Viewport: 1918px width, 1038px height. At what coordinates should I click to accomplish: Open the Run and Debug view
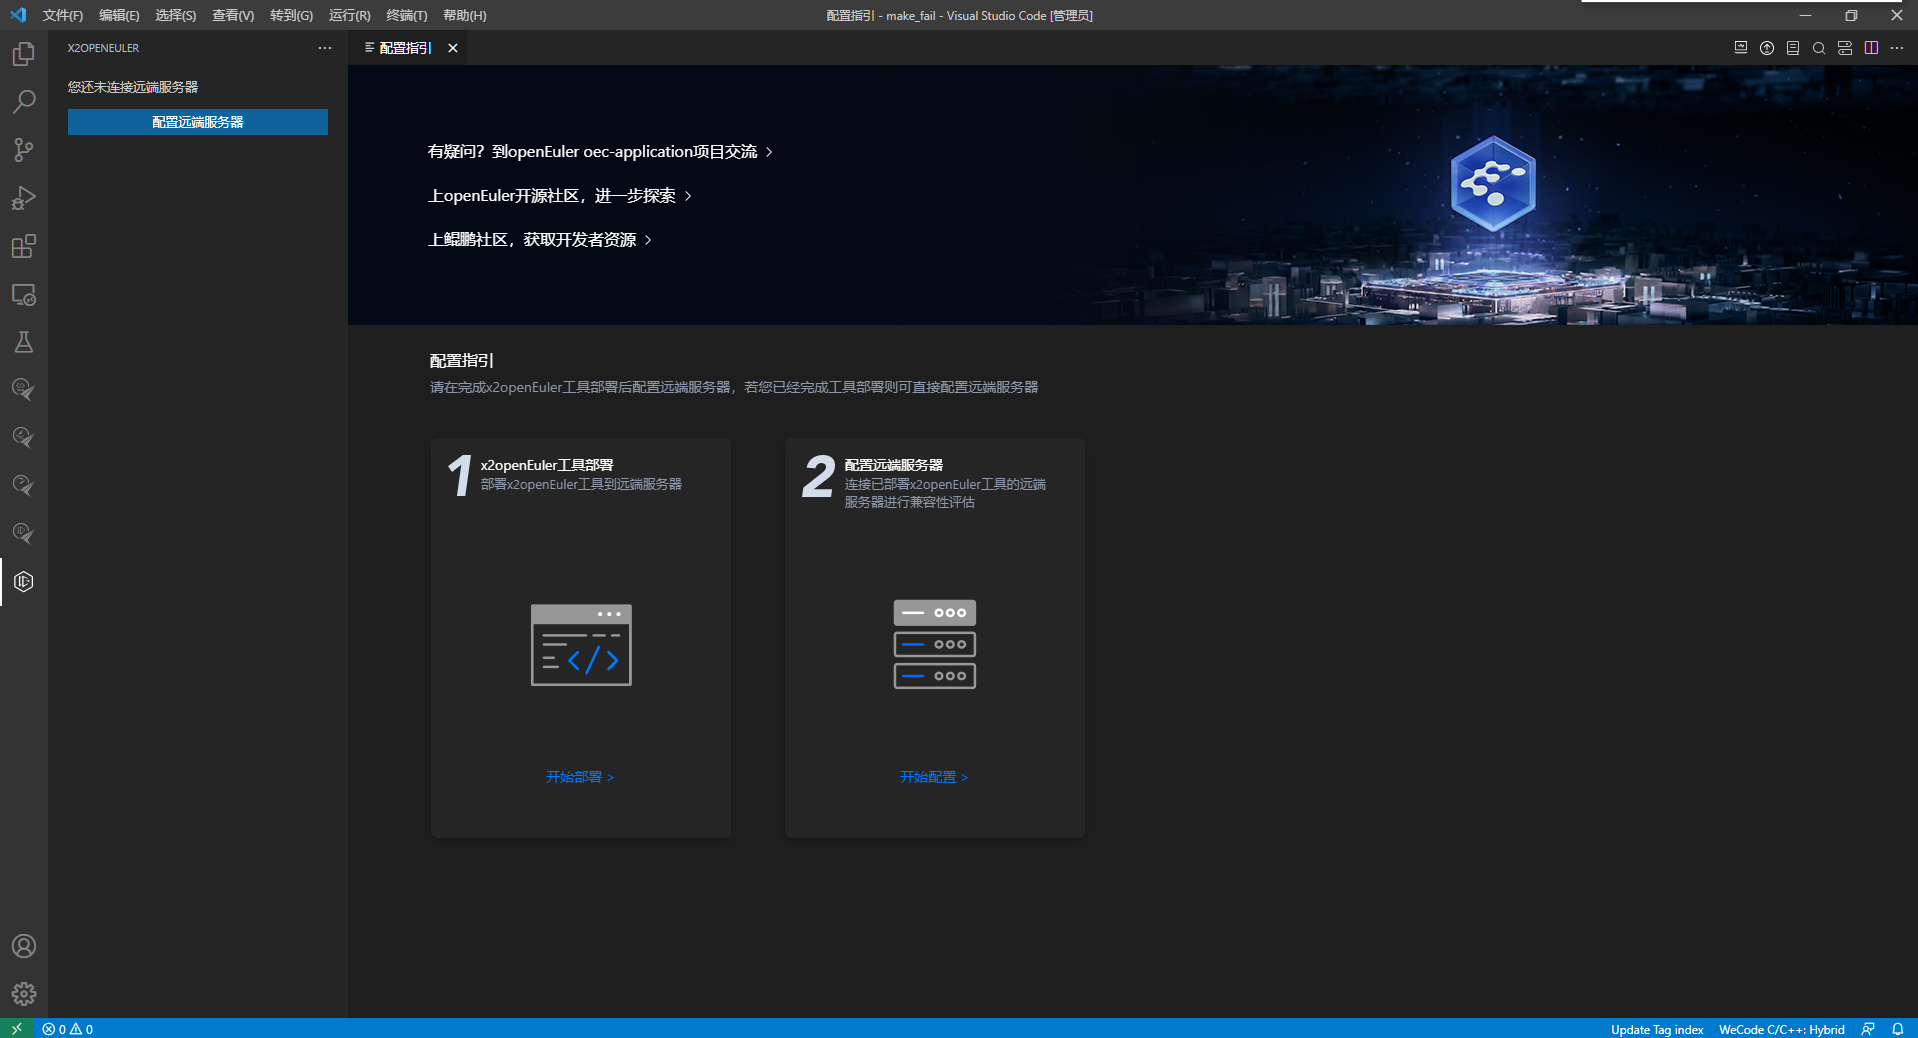point(24,198)
